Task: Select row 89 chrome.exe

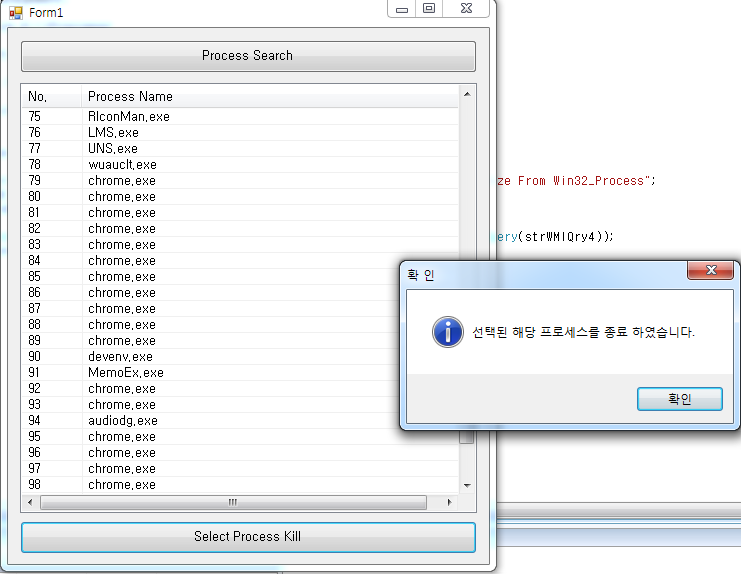Action: click(x=211, y=341)
